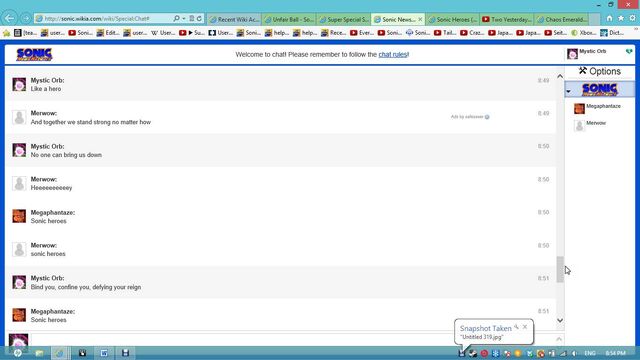Image resolution: width=640 pixels, height=360 pixels.
Task: Click the add-to-favorites-bar star icon
Action: coord(7,33)
